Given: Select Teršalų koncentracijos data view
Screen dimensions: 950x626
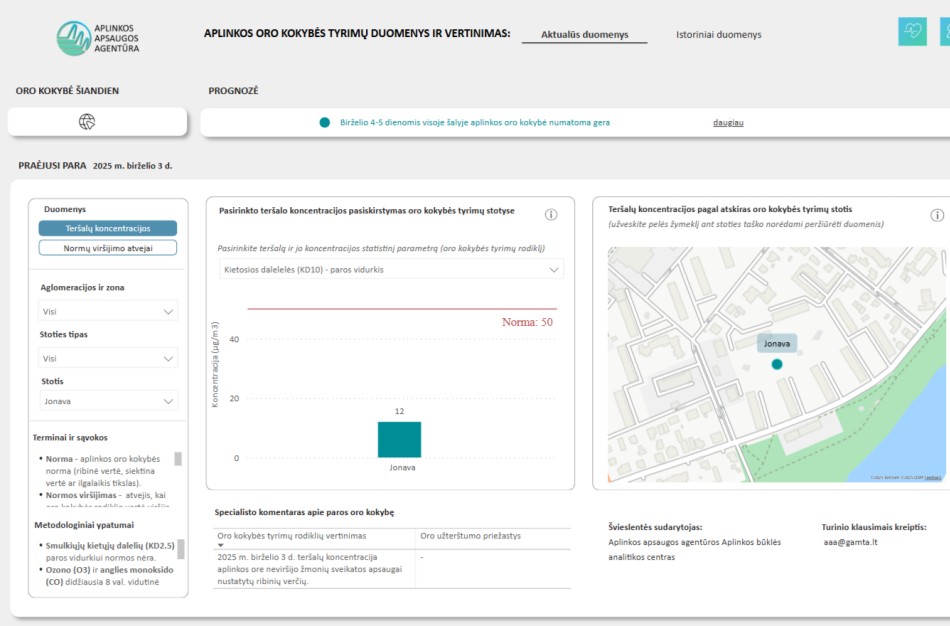Looking at the screenshot, I should (x=108, y=228).
